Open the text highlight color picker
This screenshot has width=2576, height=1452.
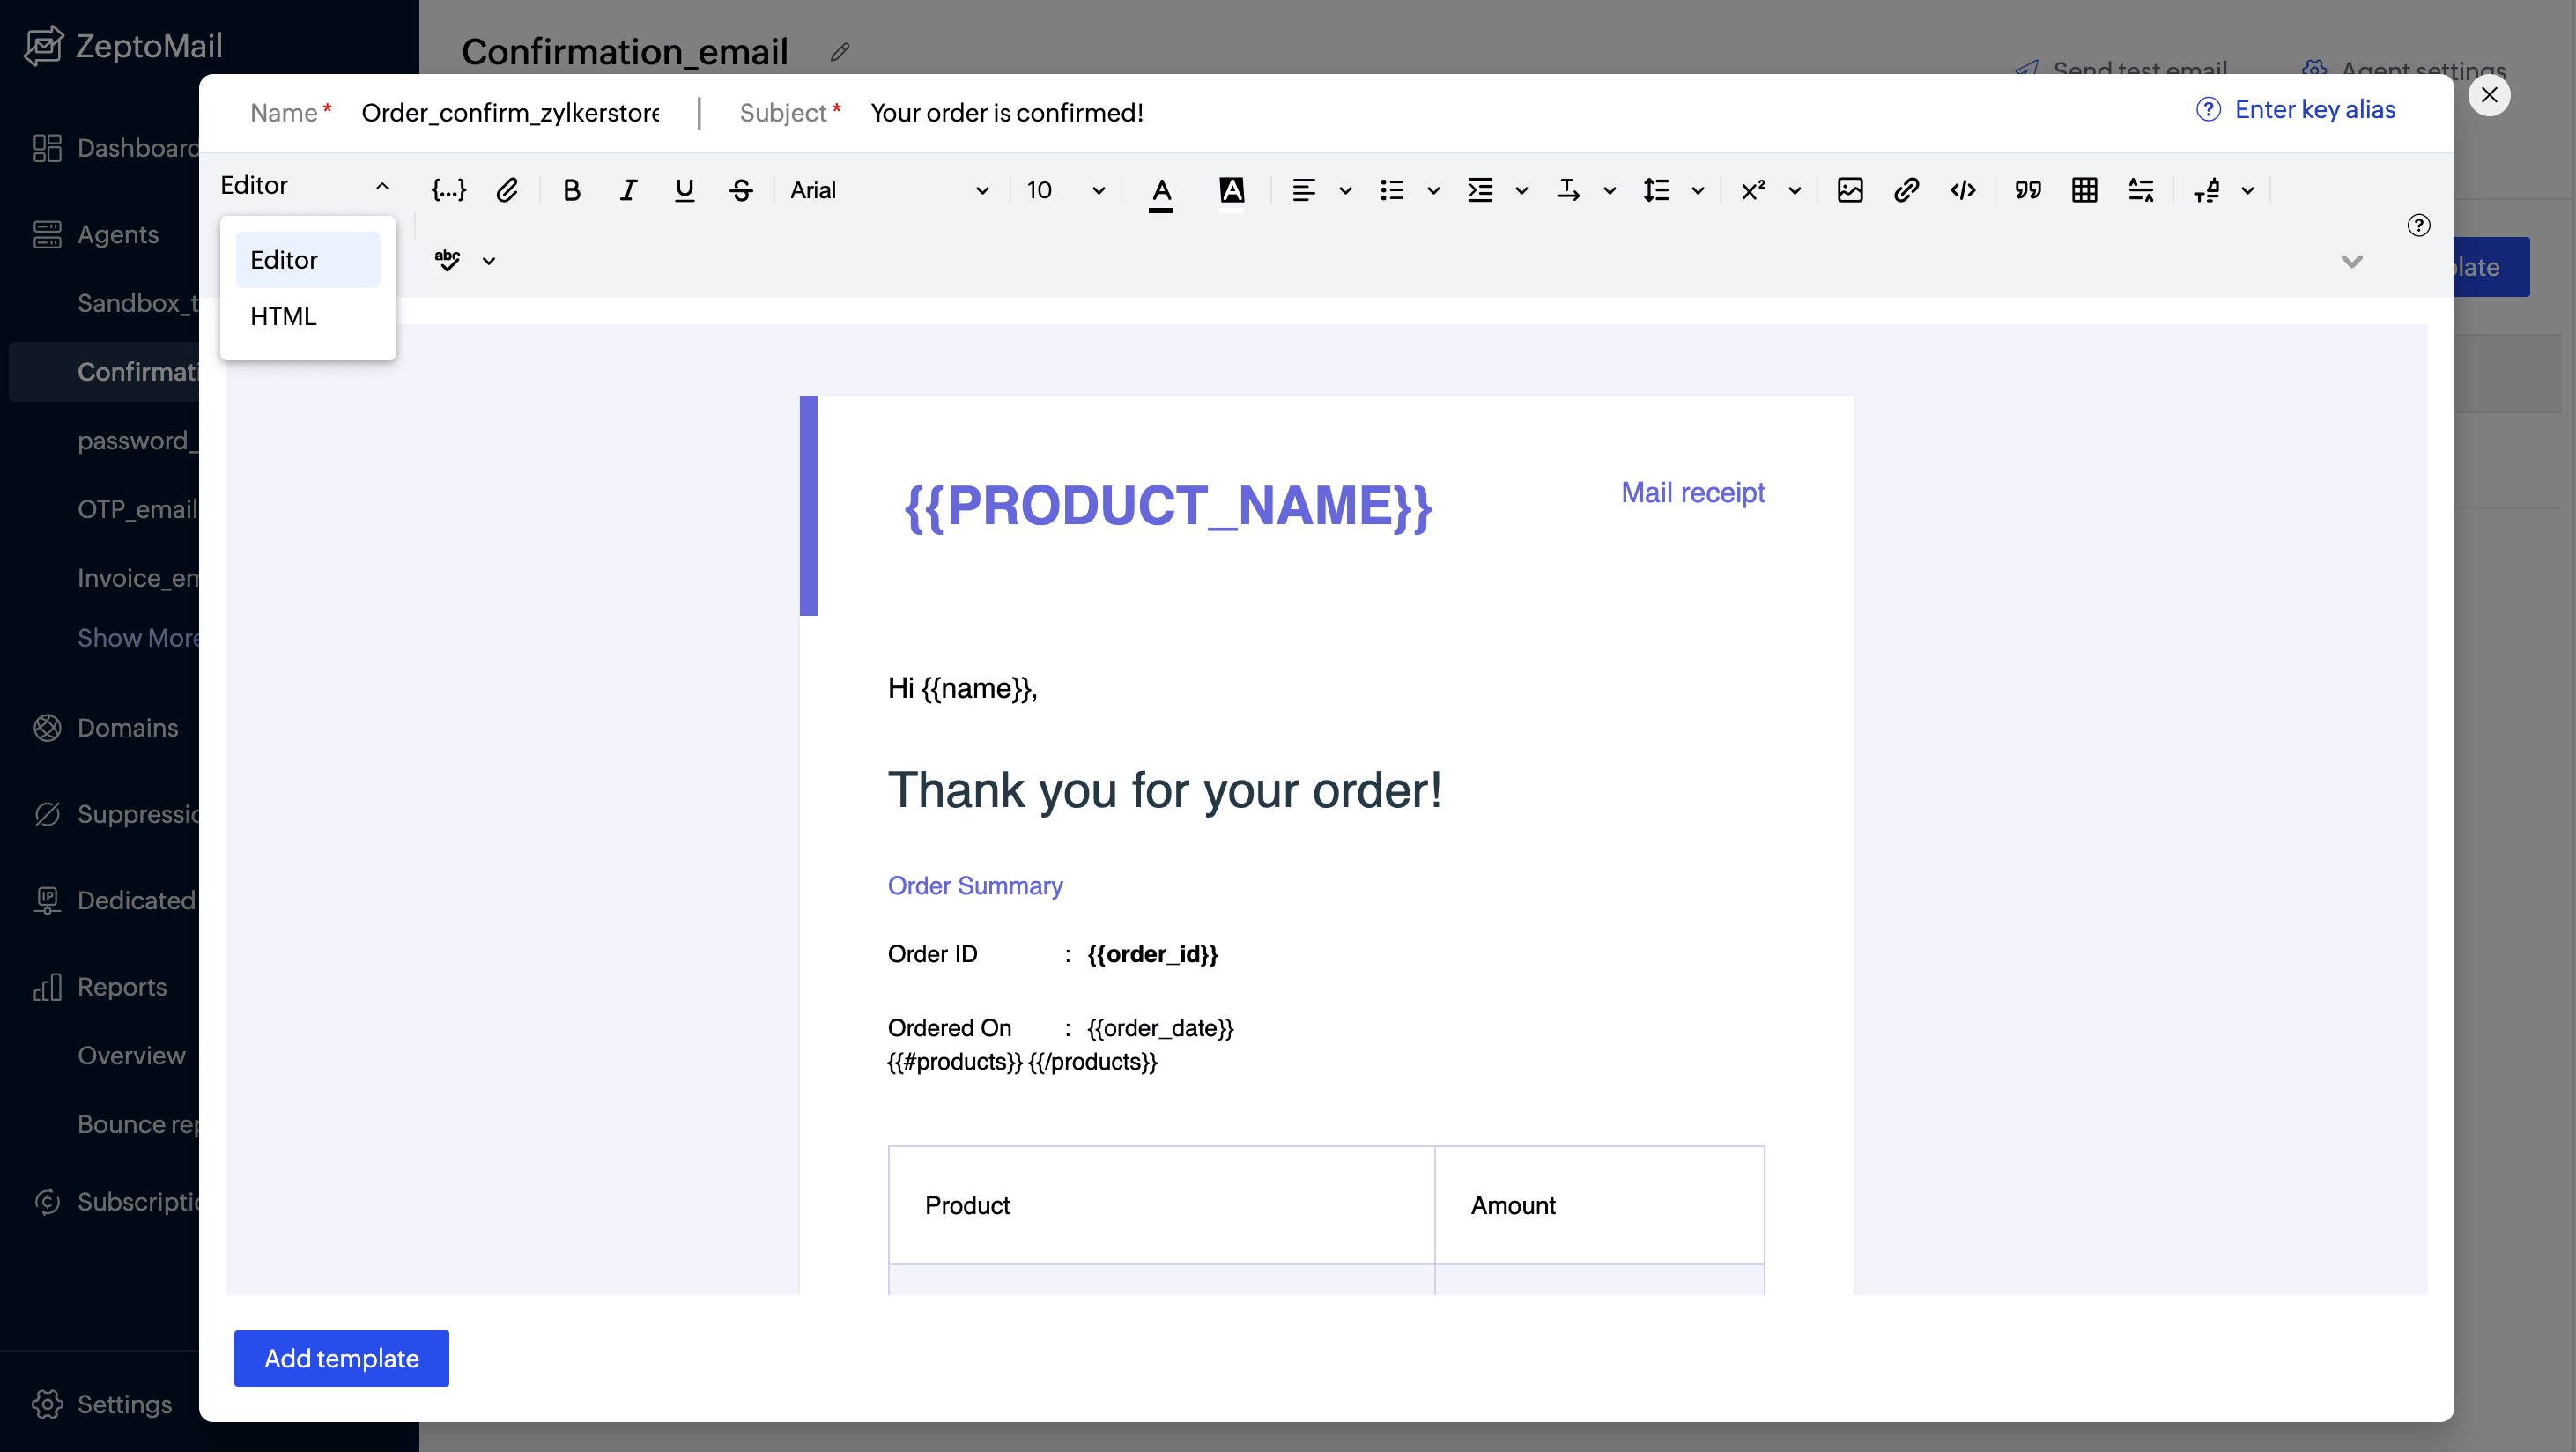pyautogui.click(x=1232, y=190)
